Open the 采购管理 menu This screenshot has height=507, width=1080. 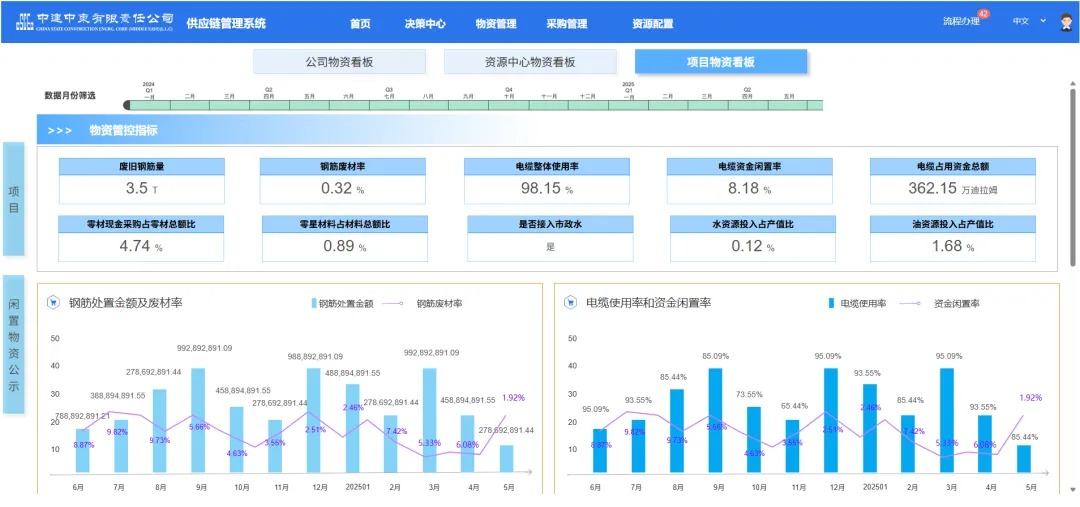(567, 23)
